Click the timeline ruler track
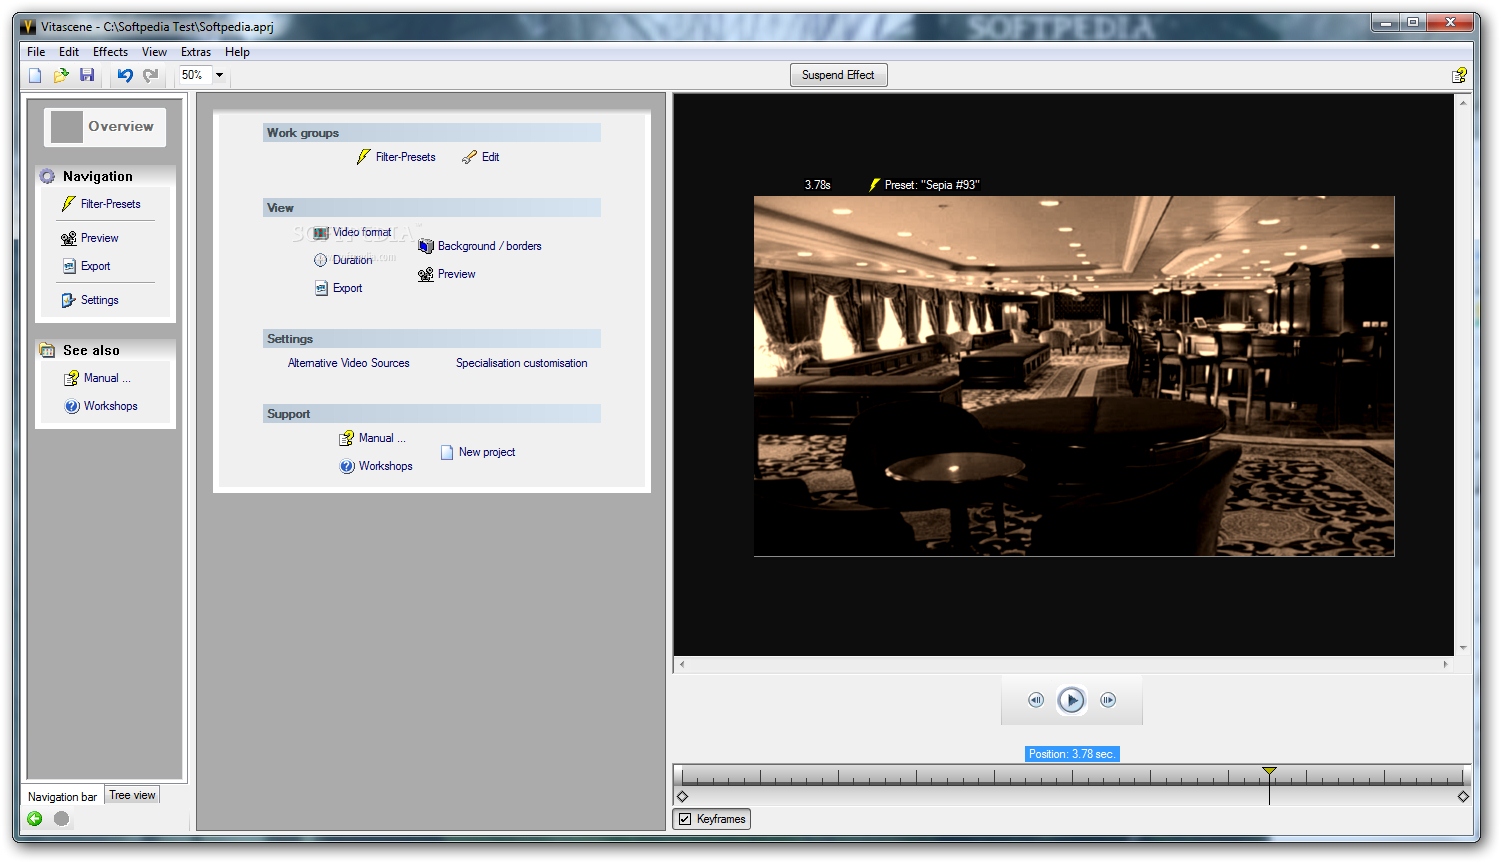Viewport: 1501px width, 863px height. (1072, 775)
